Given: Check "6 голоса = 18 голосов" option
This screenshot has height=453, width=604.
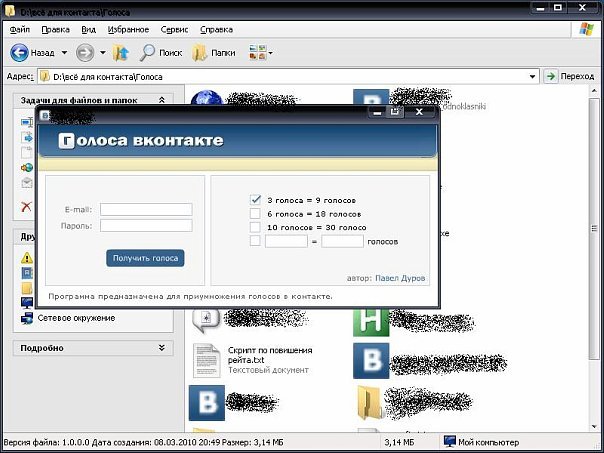Looking at the screenshot, I should [255, 213].
